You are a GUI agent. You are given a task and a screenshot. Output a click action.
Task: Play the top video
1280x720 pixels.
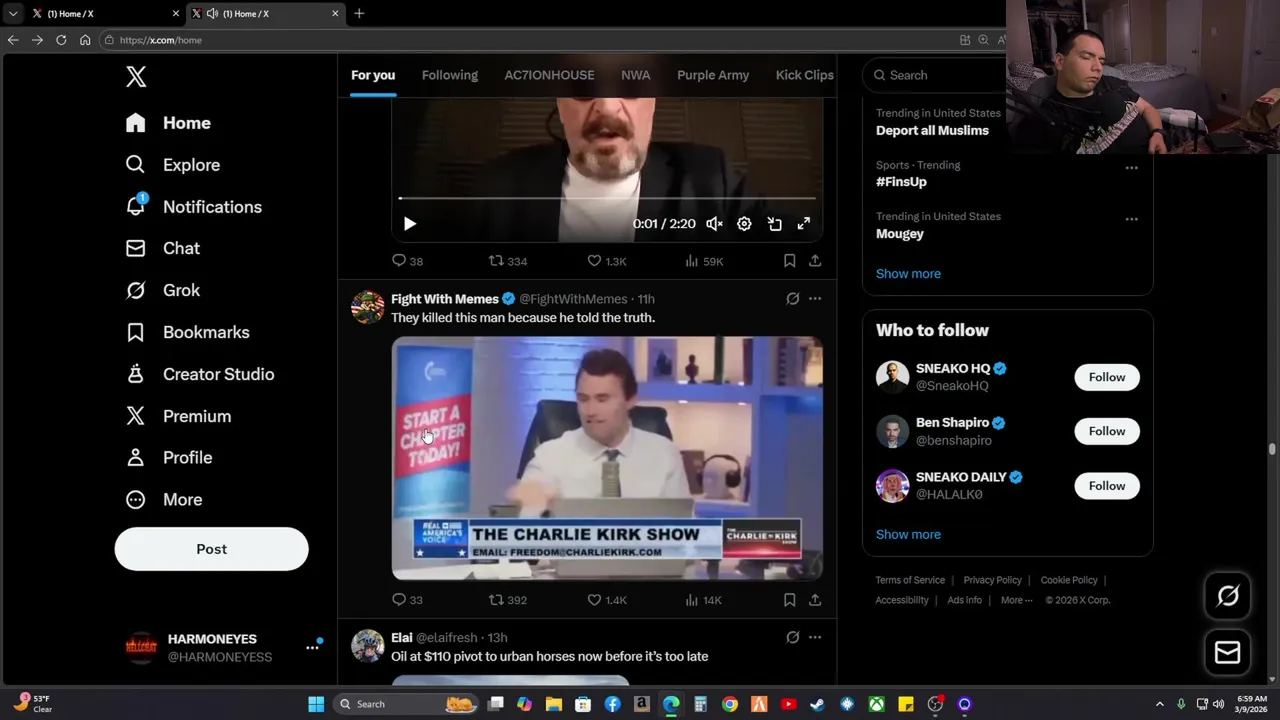(409, 224)
